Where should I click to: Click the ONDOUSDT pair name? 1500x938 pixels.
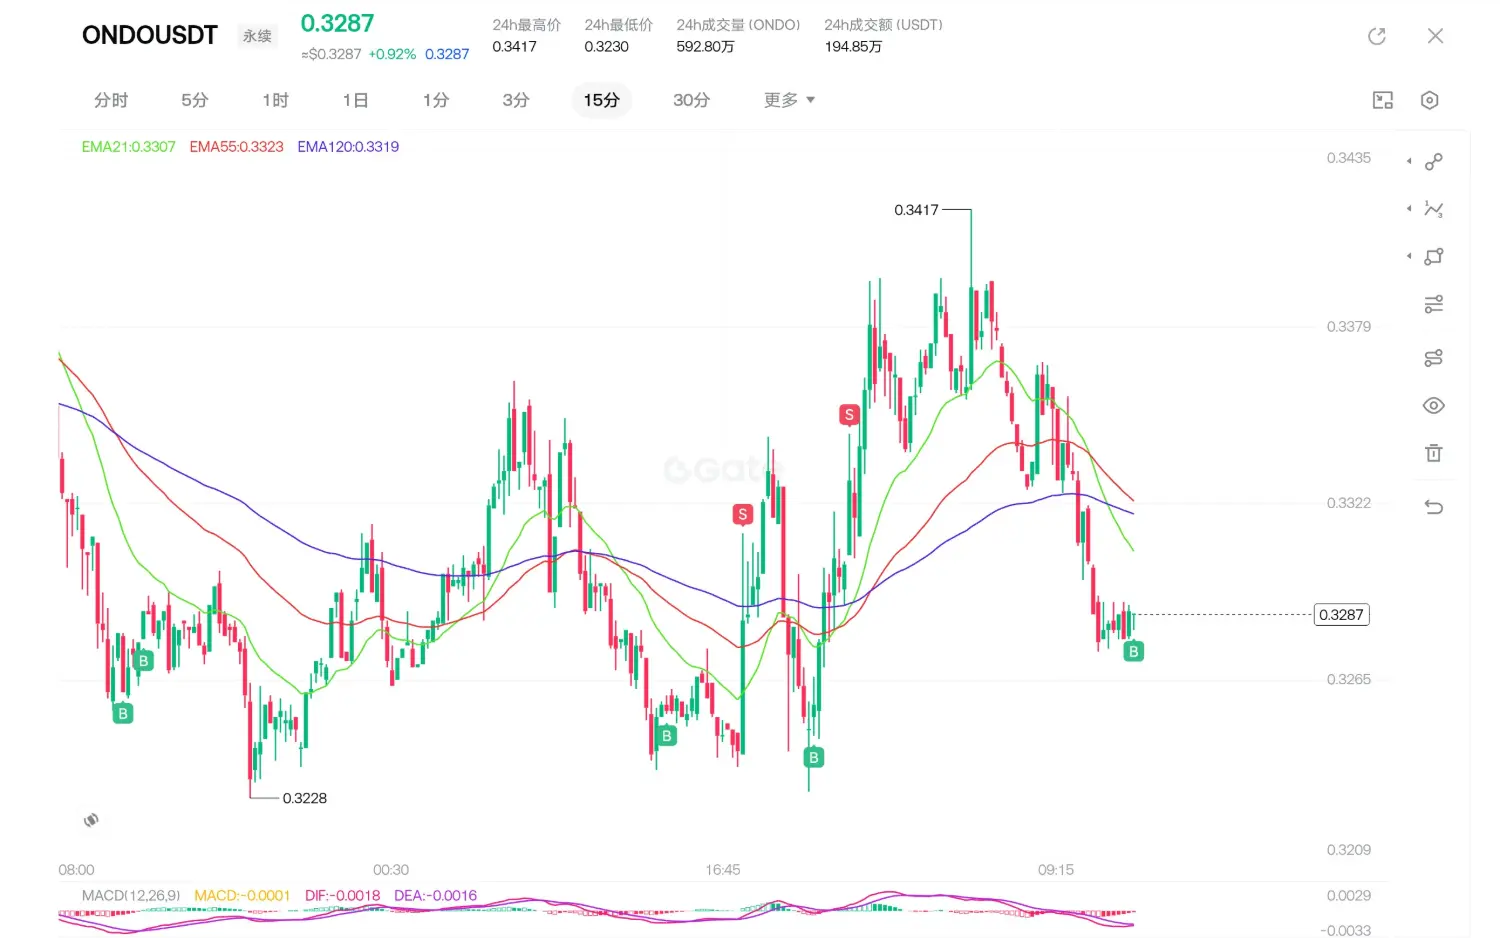150,35
